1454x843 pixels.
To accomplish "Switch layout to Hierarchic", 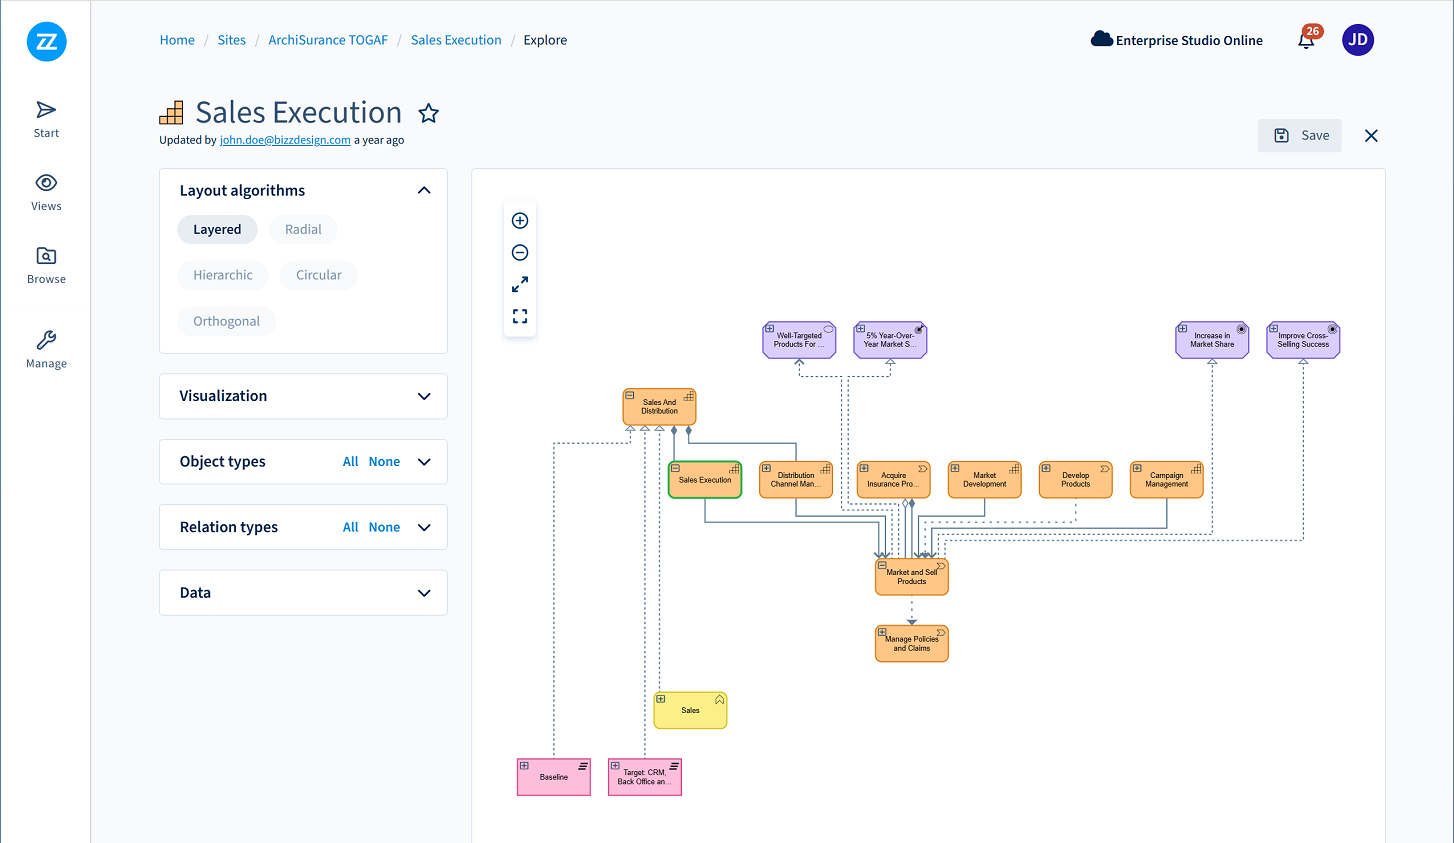I will point(223,275).
